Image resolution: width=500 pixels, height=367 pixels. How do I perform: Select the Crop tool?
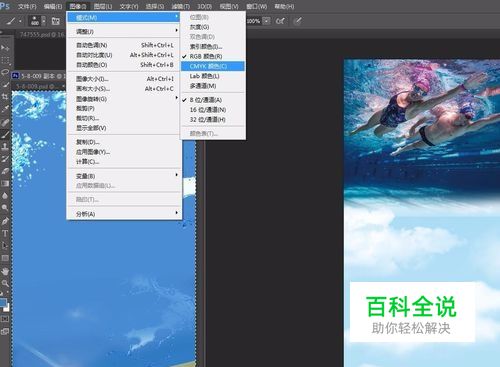pos(5,97)
